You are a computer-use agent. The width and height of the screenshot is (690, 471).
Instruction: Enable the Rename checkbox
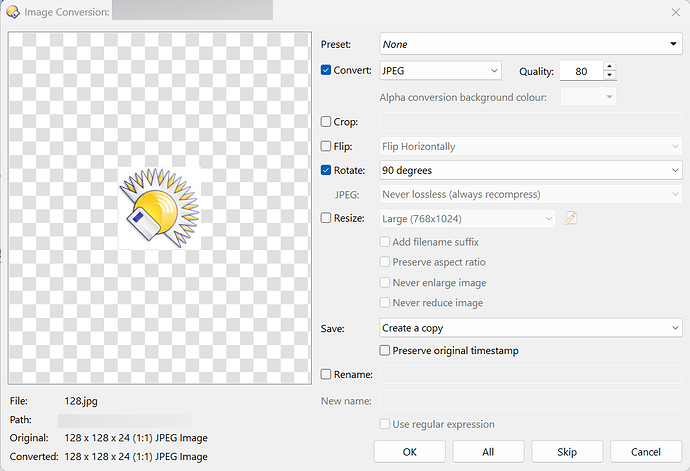pyautogui.click(x=326, y=374)
